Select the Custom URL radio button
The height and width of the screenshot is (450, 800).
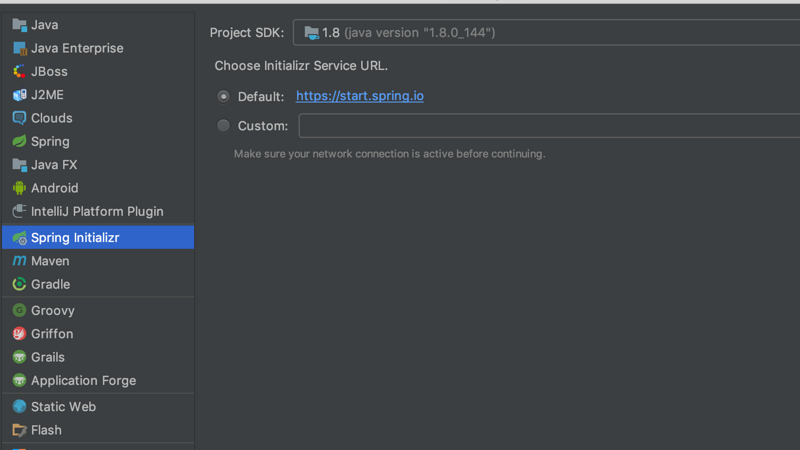223,126
